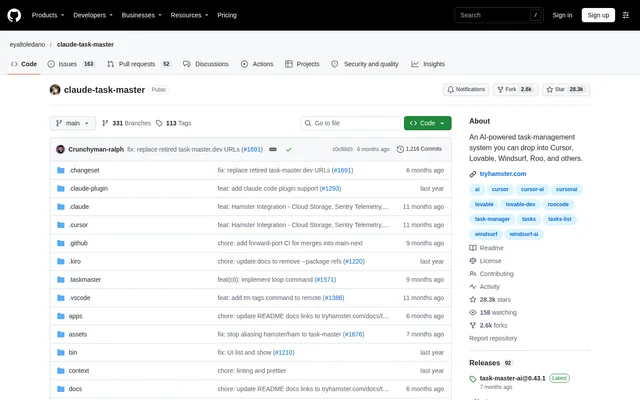This screenshot has width=640, height=400.
Task: Click the Notifications bell button
Action: (466, 89)
